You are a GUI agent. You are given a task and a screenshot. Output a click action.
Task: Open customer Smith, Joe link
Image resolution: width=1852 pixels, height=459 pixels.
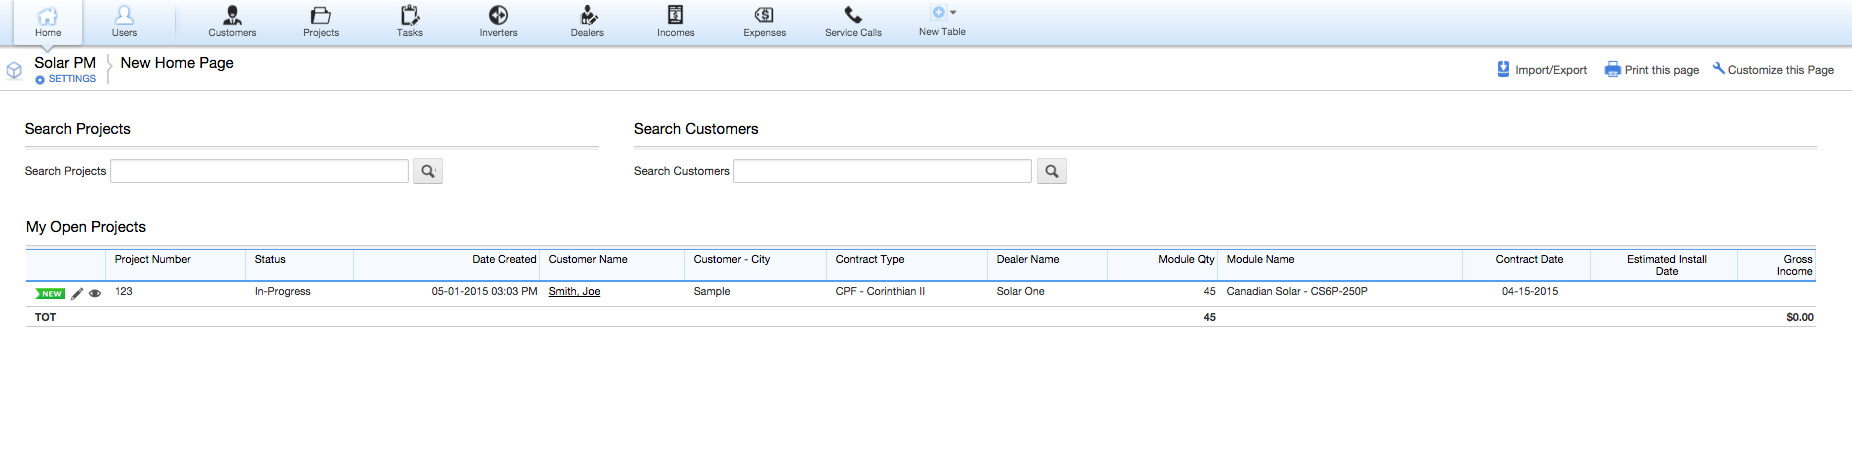coord(574,291)
